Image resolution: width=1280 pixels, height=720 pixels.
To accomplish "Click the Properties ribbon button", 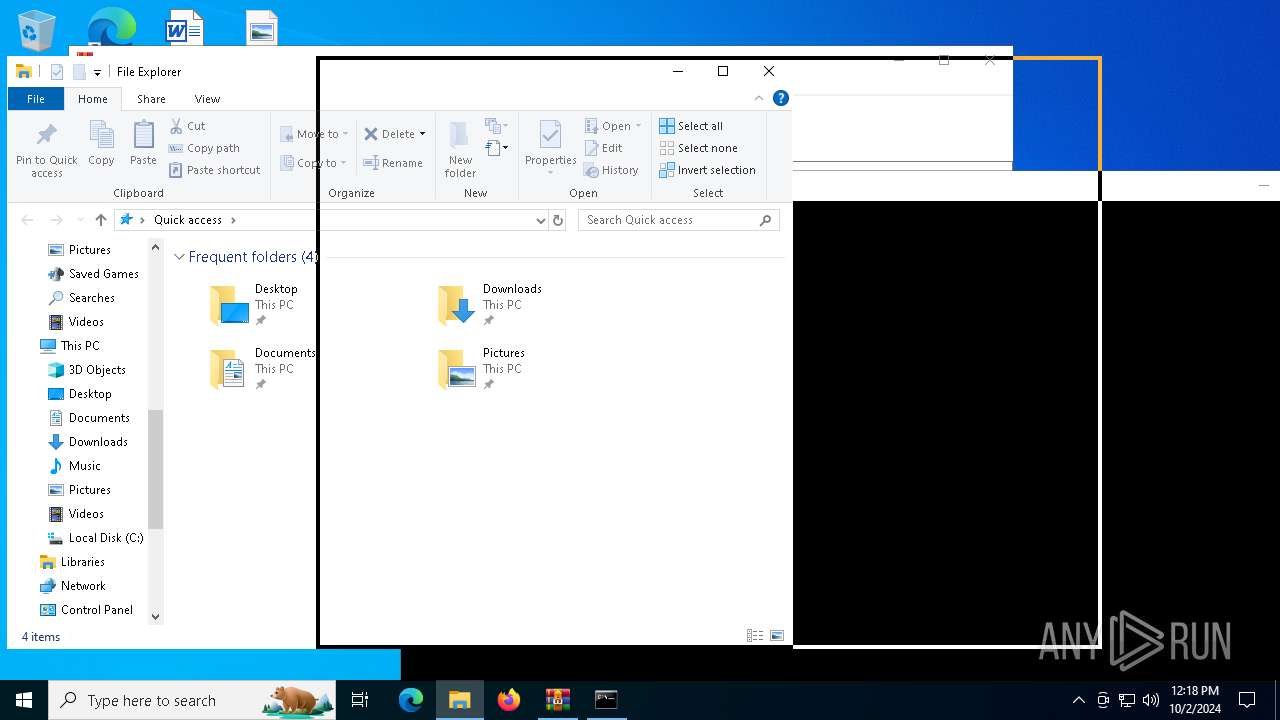I will 551,148.
